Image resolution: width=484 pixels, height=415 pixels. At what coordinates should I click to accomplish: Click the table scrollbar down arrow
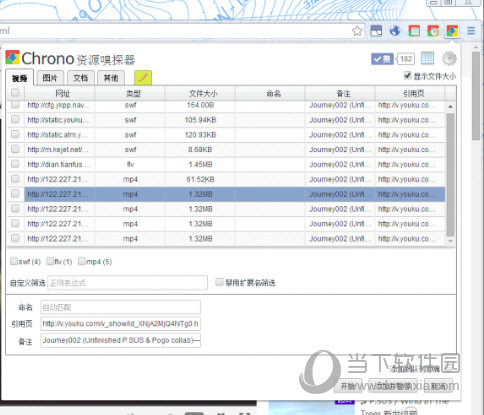pyautogui.click(x=450, y=240)
